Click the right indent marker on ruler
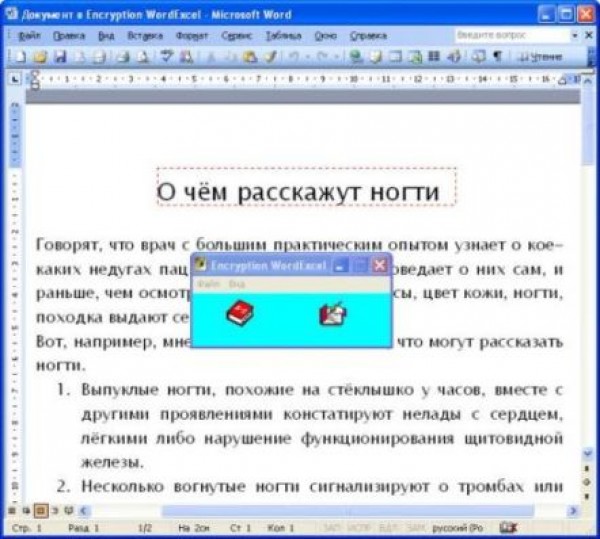 [562, 81]
